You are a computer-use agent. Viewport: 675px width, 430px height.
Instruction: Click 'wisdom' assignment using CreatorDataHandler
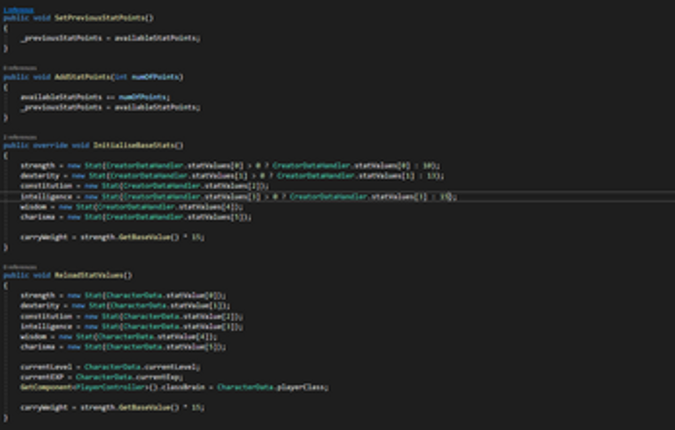pyautogui.click(x=132, y=207)
